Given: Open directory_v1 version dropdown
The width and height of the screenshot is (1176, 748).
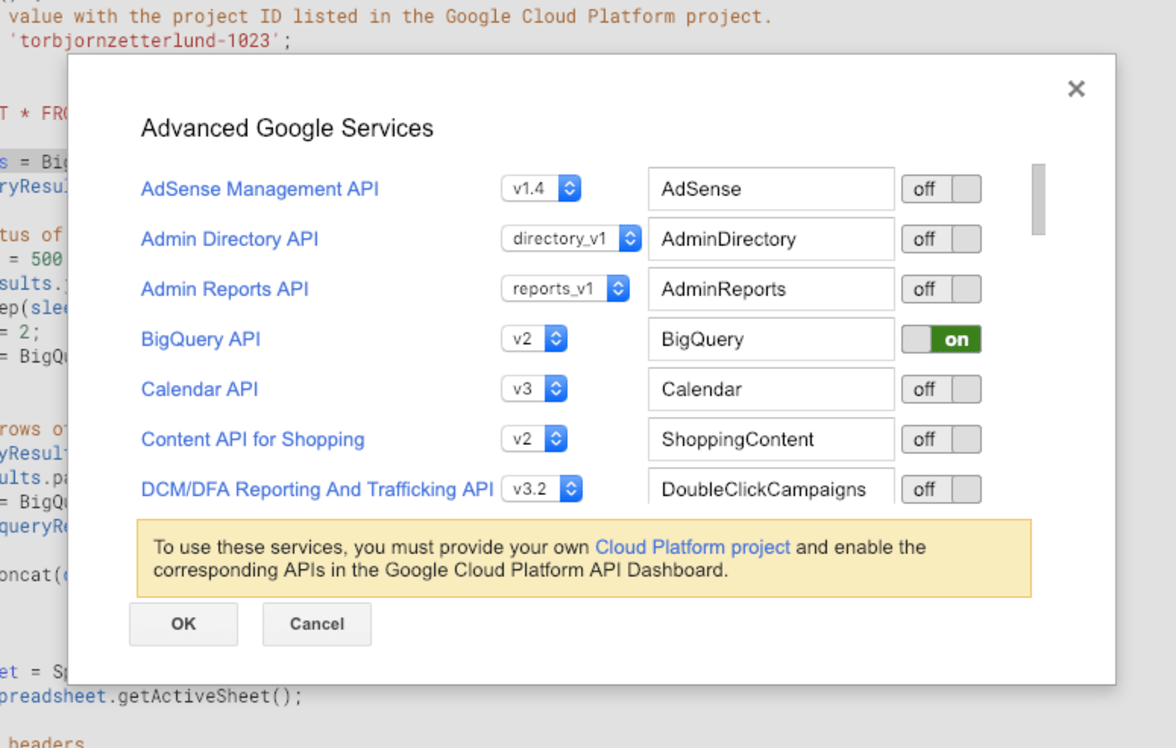Looking at the screenshot, I should click(x=571, y=239).
